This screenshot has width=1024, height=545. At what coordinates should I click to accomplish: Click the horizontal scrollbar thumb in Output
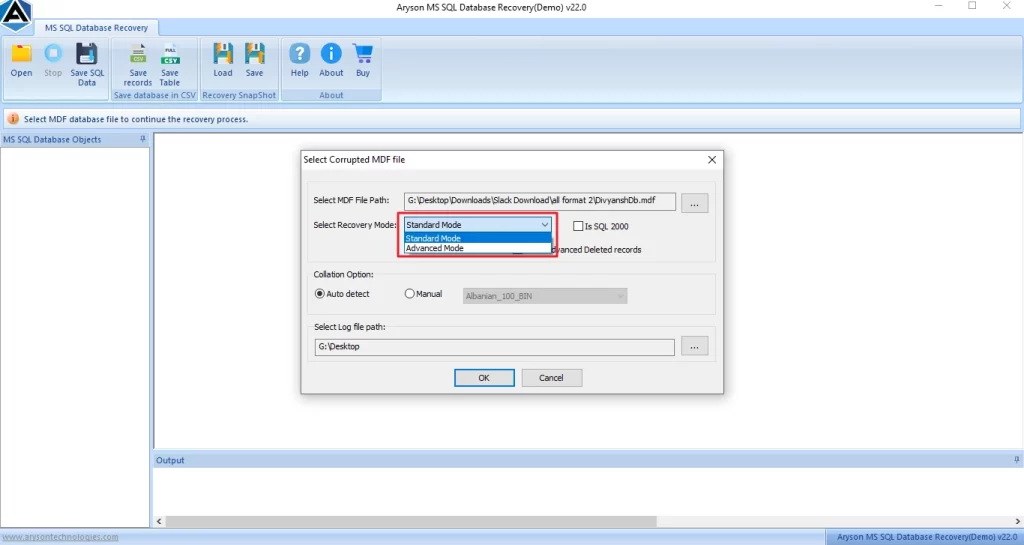(411, 522)
